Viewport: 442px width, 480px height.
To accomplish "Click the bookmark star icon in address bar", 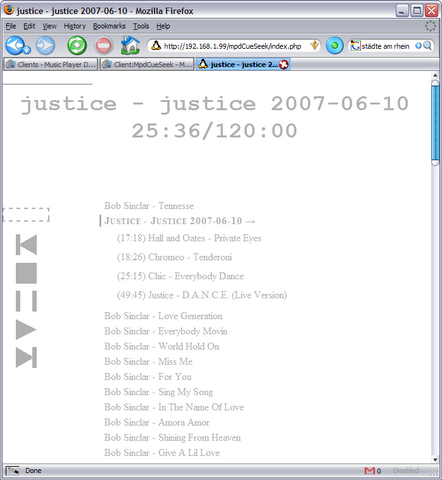I will [x=314, y=46].
